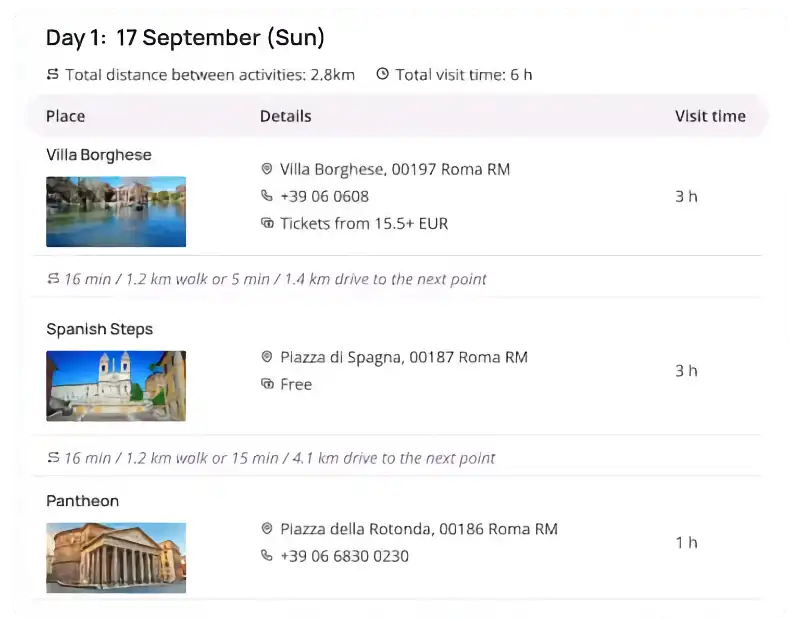Click the phone icon beside +39 06 6830 0230
This screenshot has width=800, height=636.
coord(267,555)
